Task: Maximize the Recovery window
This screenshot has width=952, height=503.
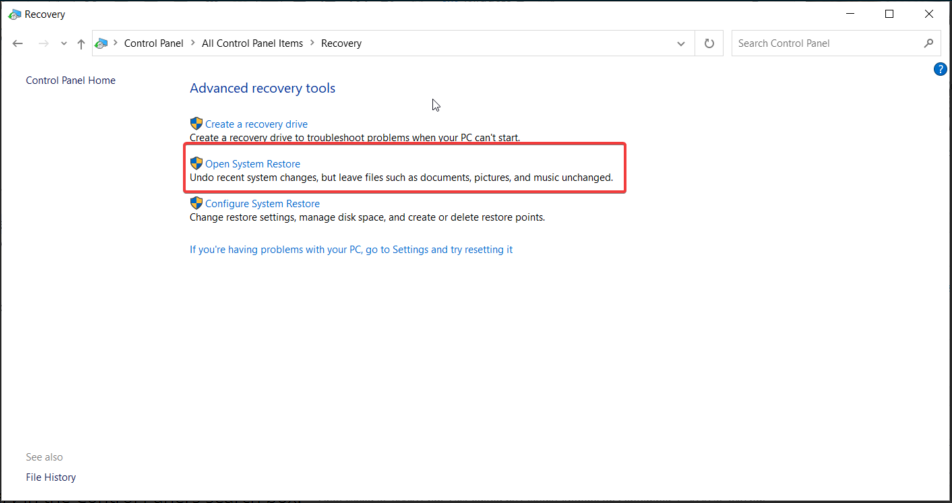Action: pos(889,14)
